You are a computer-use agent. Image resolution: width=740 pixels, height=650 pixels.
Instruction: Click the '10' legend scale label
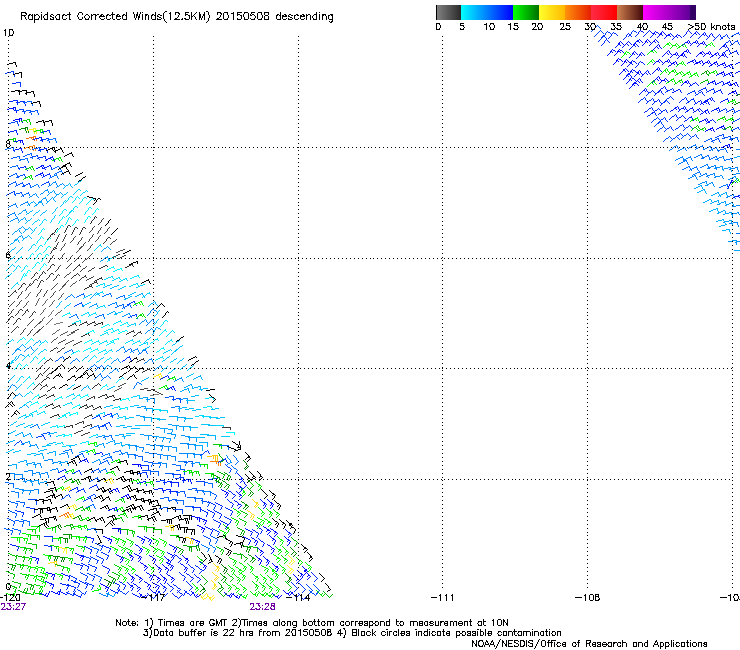coord(489,27)
